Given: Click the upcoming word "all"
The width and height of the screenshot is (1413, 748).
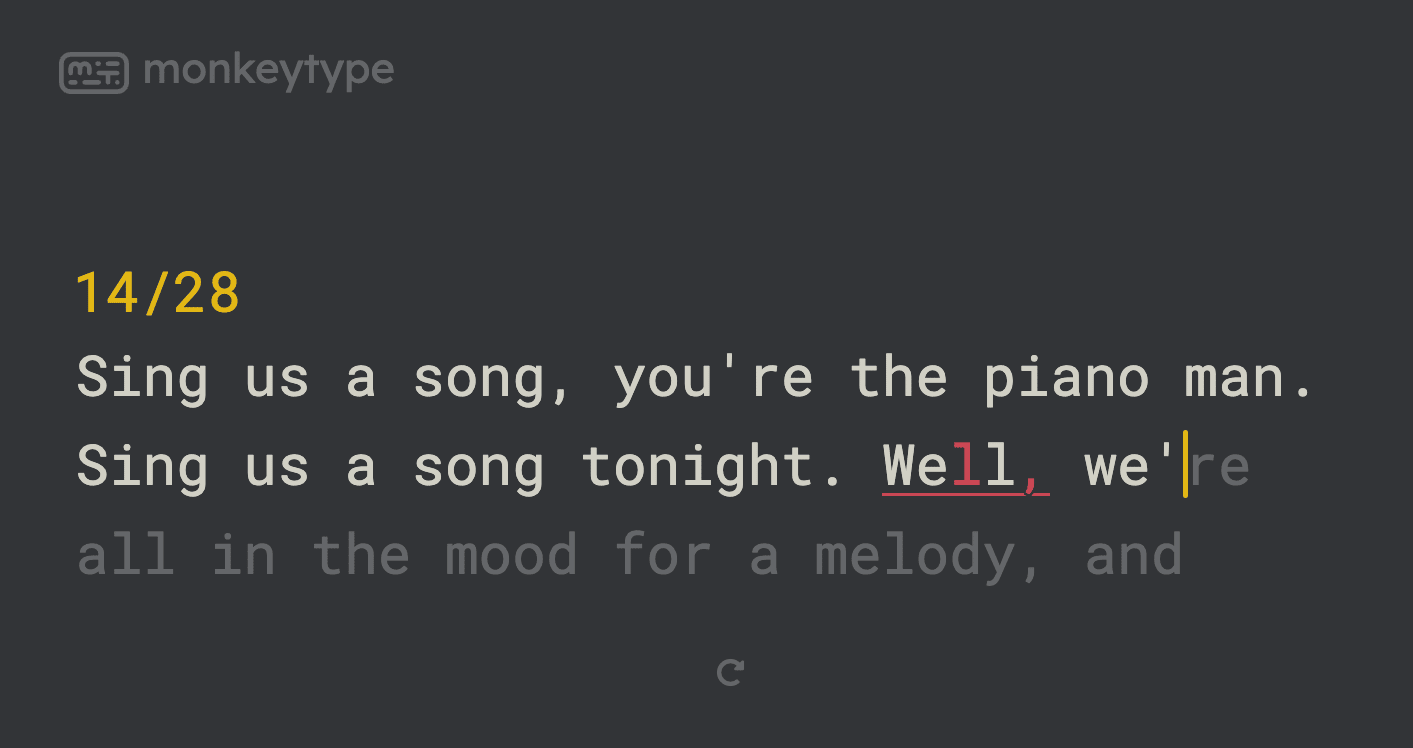Looking at the screenshot, I should tap(126, 555).
